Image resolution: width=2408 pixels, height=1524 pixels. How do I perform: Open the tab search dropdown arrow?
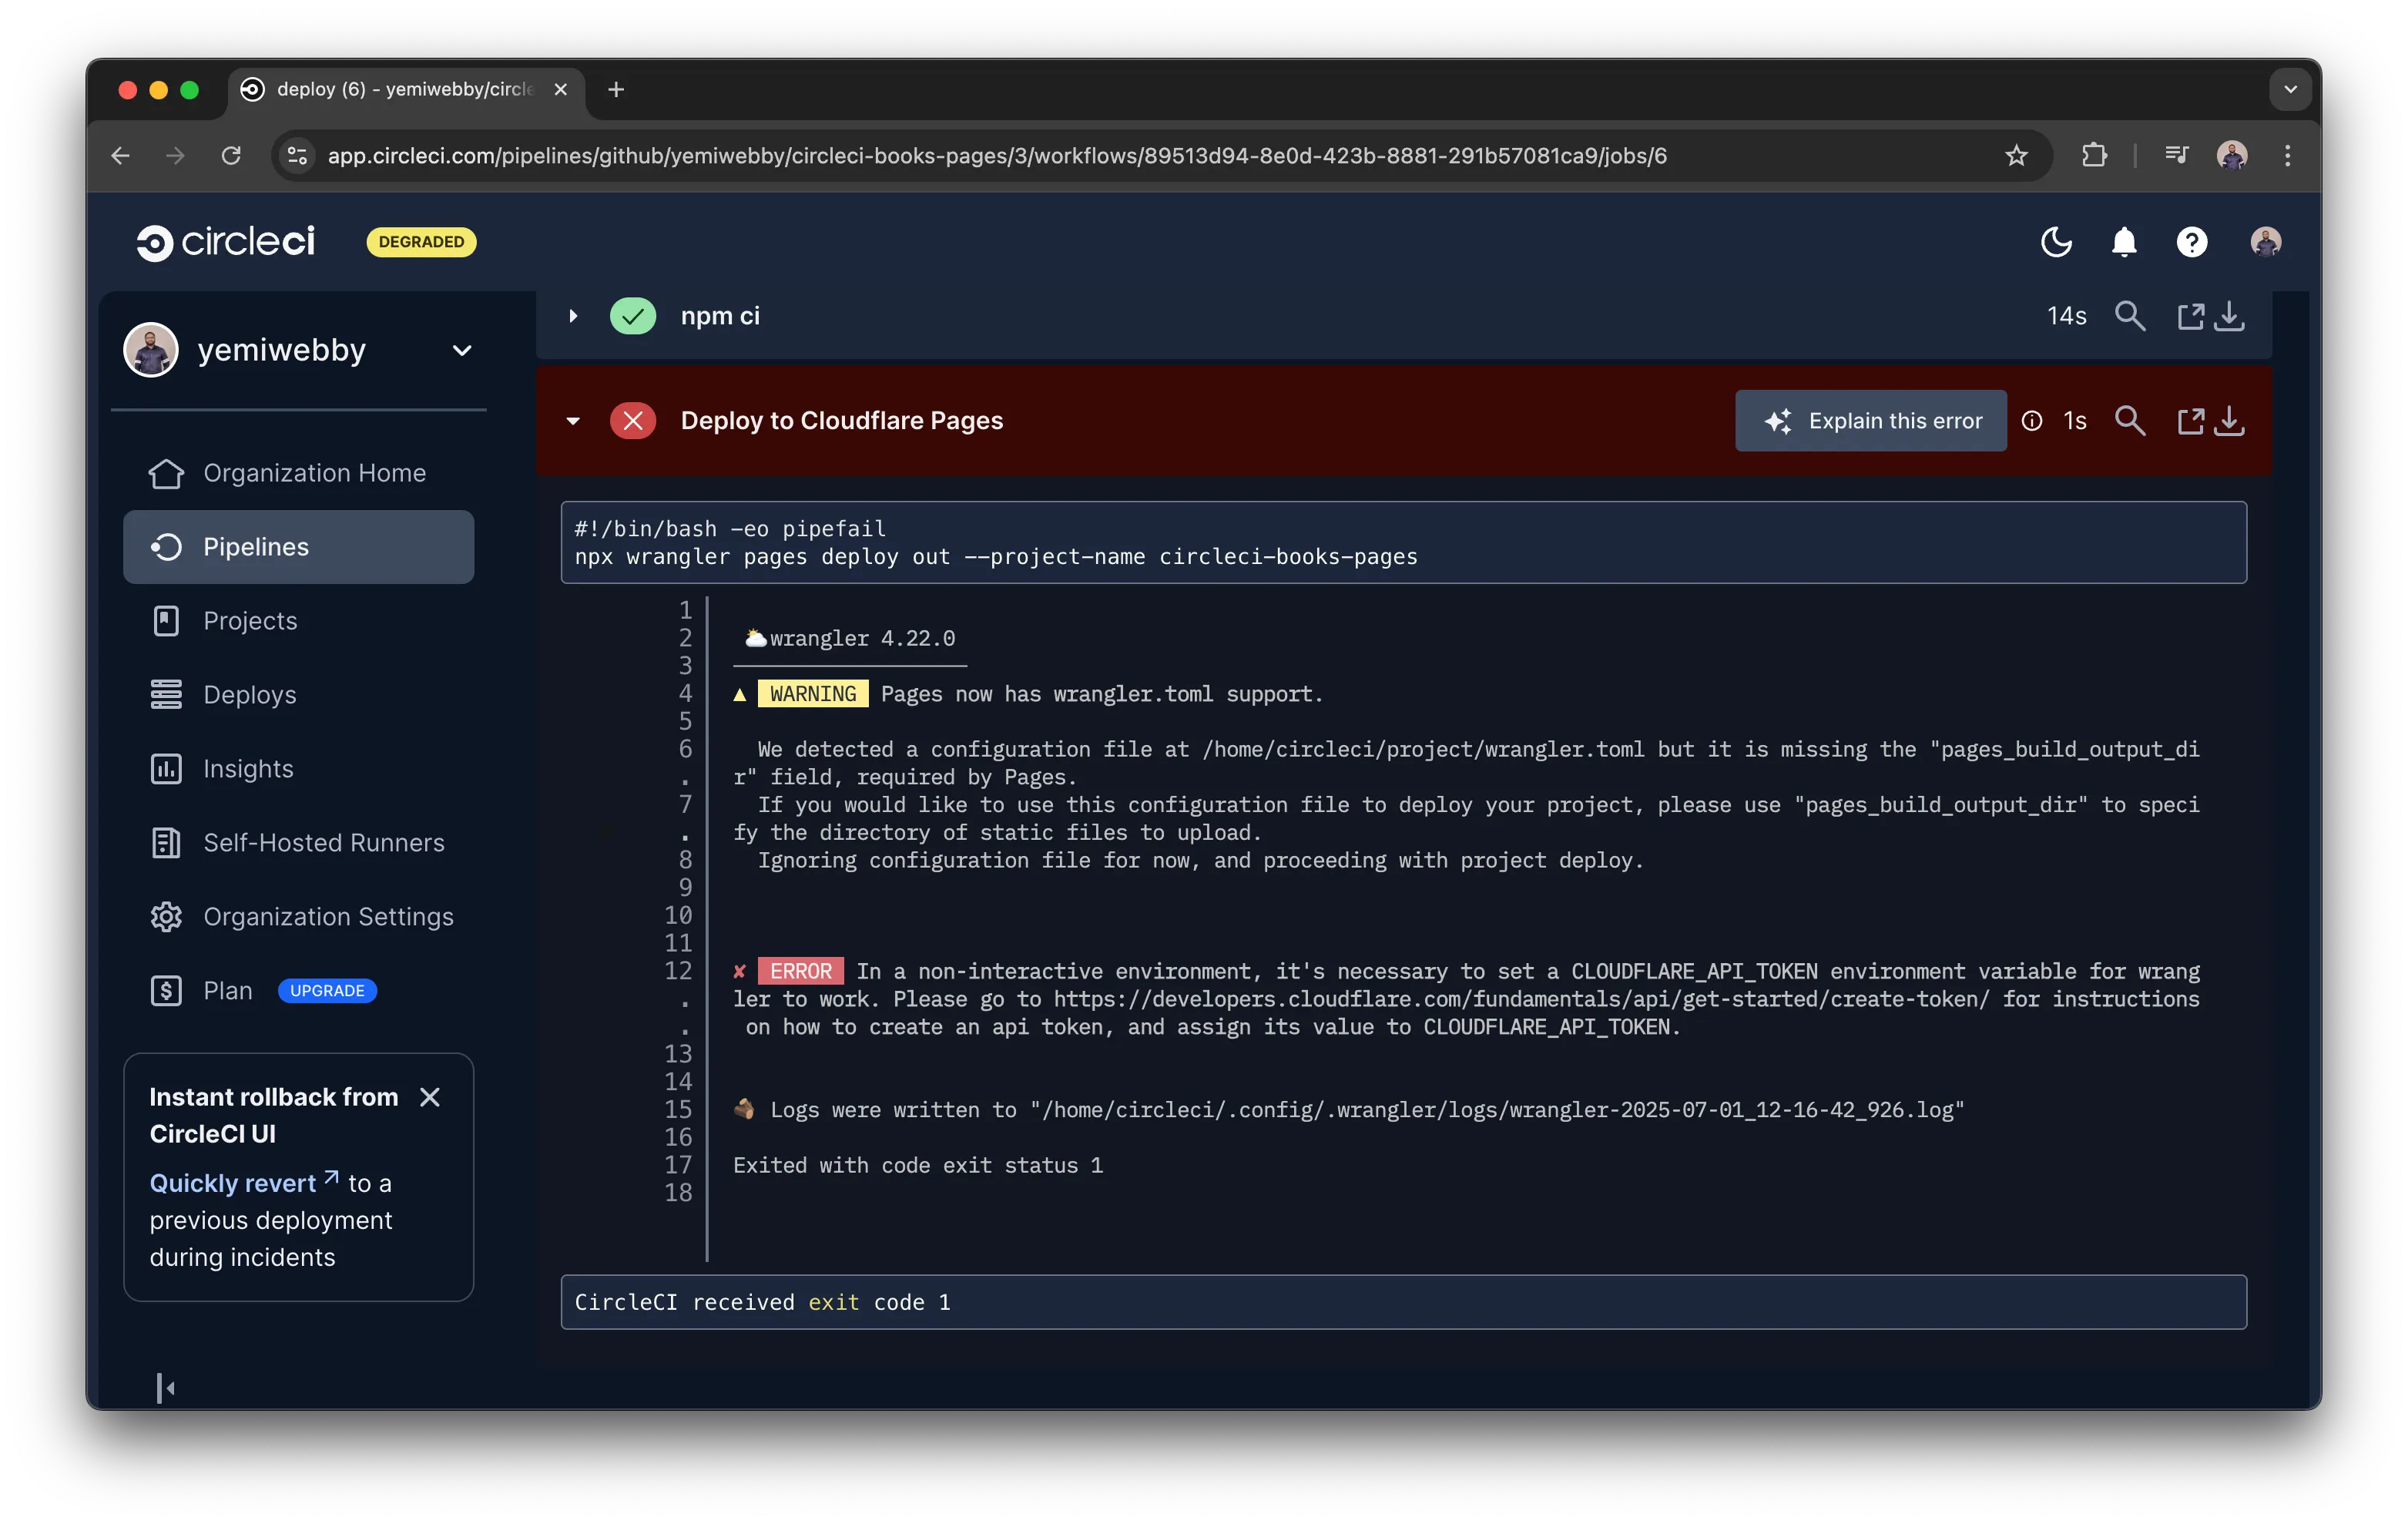pos(2290,89)
